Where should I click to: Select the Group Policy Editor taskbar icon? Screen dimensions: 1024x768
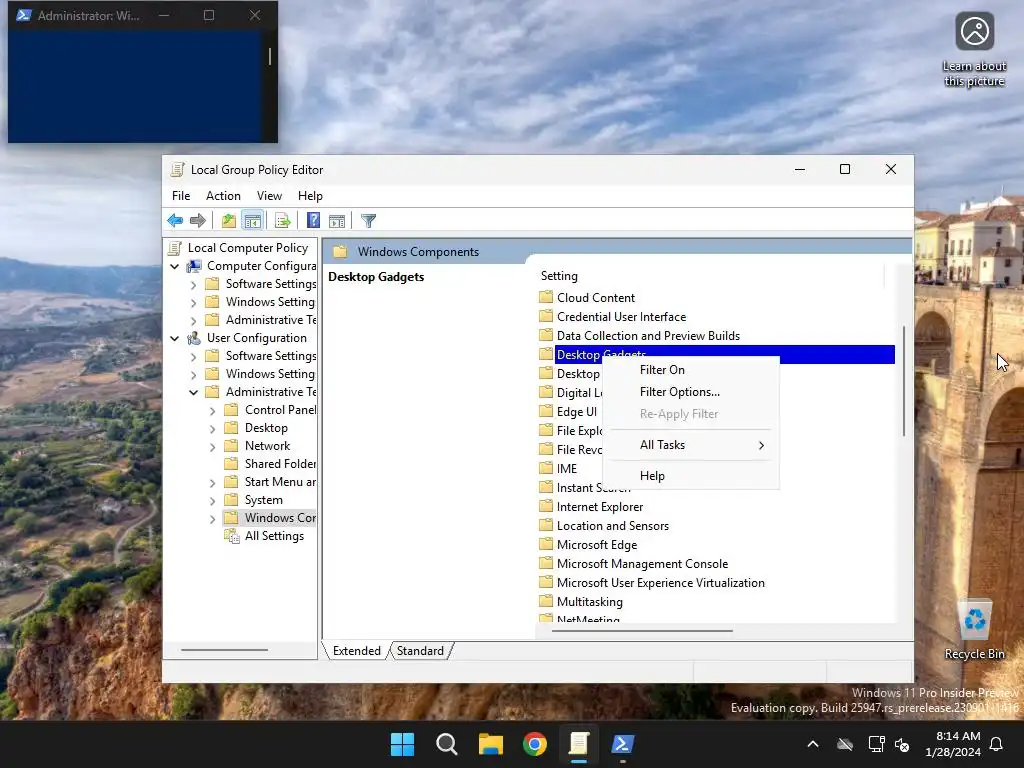click(579, 744)
